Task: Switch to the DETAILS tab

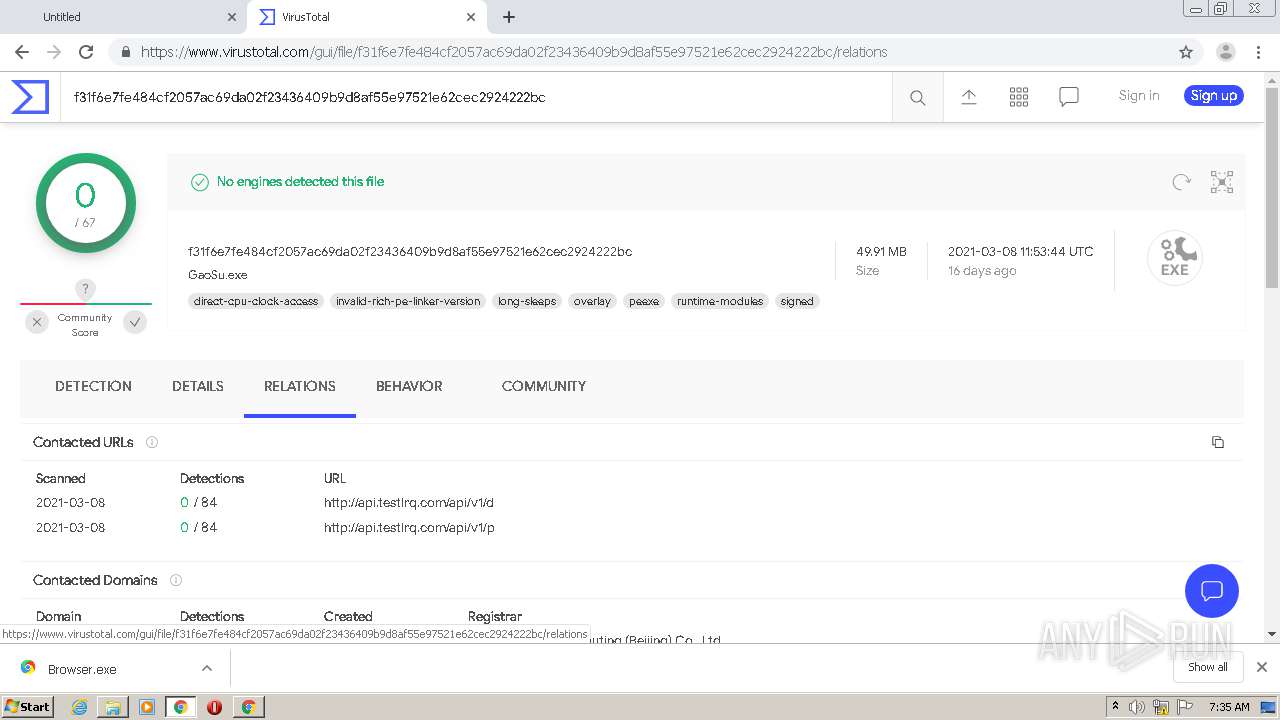Action: point(198,386)
